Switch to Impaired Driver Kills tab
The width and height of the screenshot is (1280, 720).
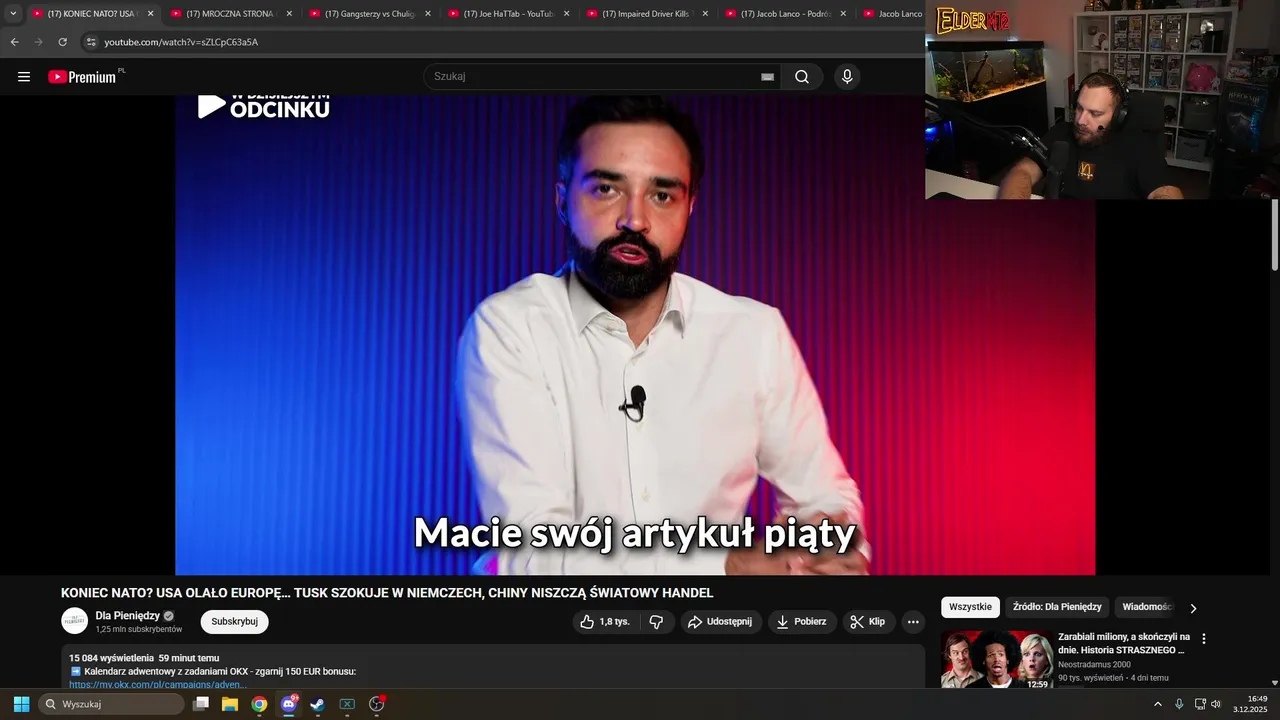point(647,14)
